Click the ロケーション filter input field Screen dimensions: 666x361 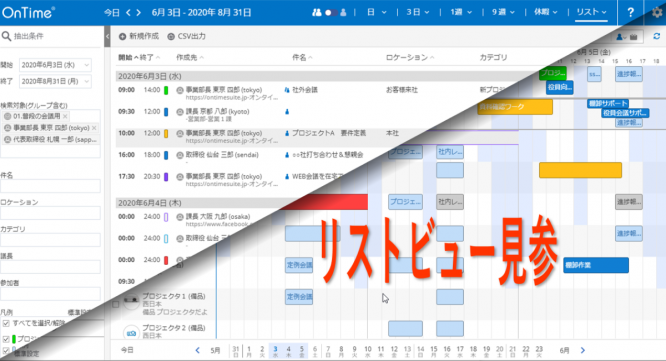click(x=50, y=213)
